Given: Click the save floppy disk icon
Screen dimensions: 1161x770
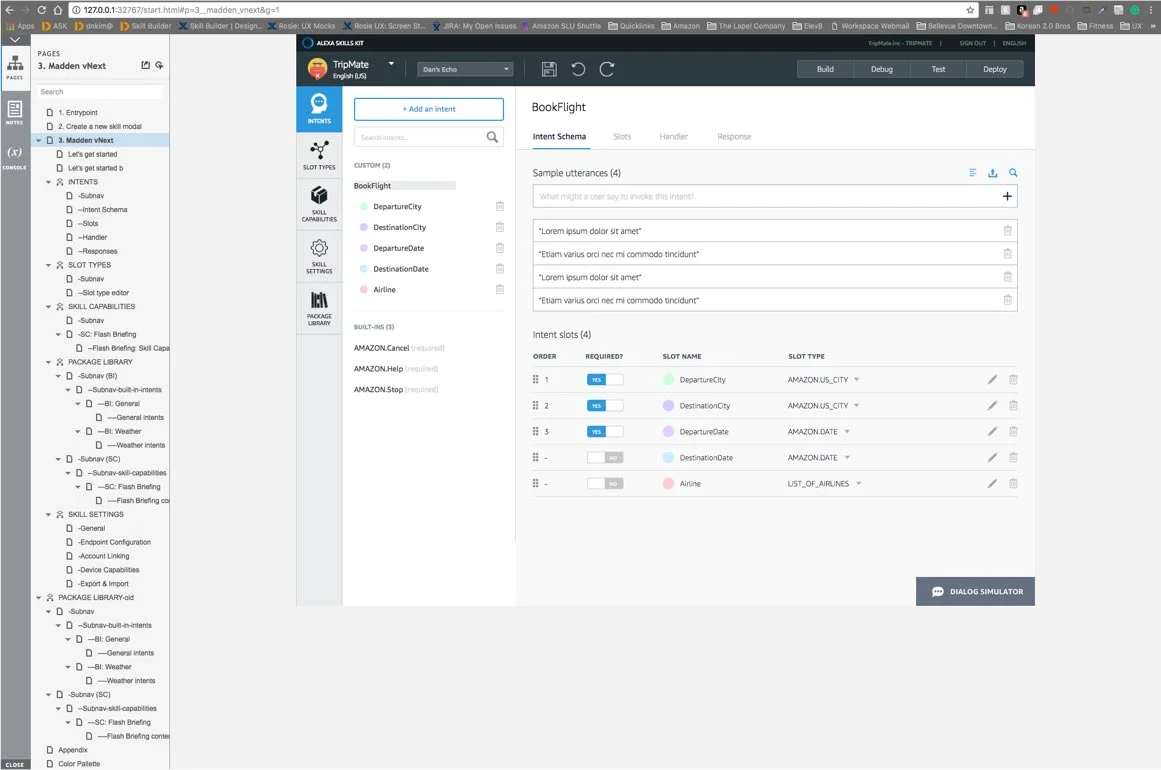Looking at the screenshot, I should click(x=549, y=69).
